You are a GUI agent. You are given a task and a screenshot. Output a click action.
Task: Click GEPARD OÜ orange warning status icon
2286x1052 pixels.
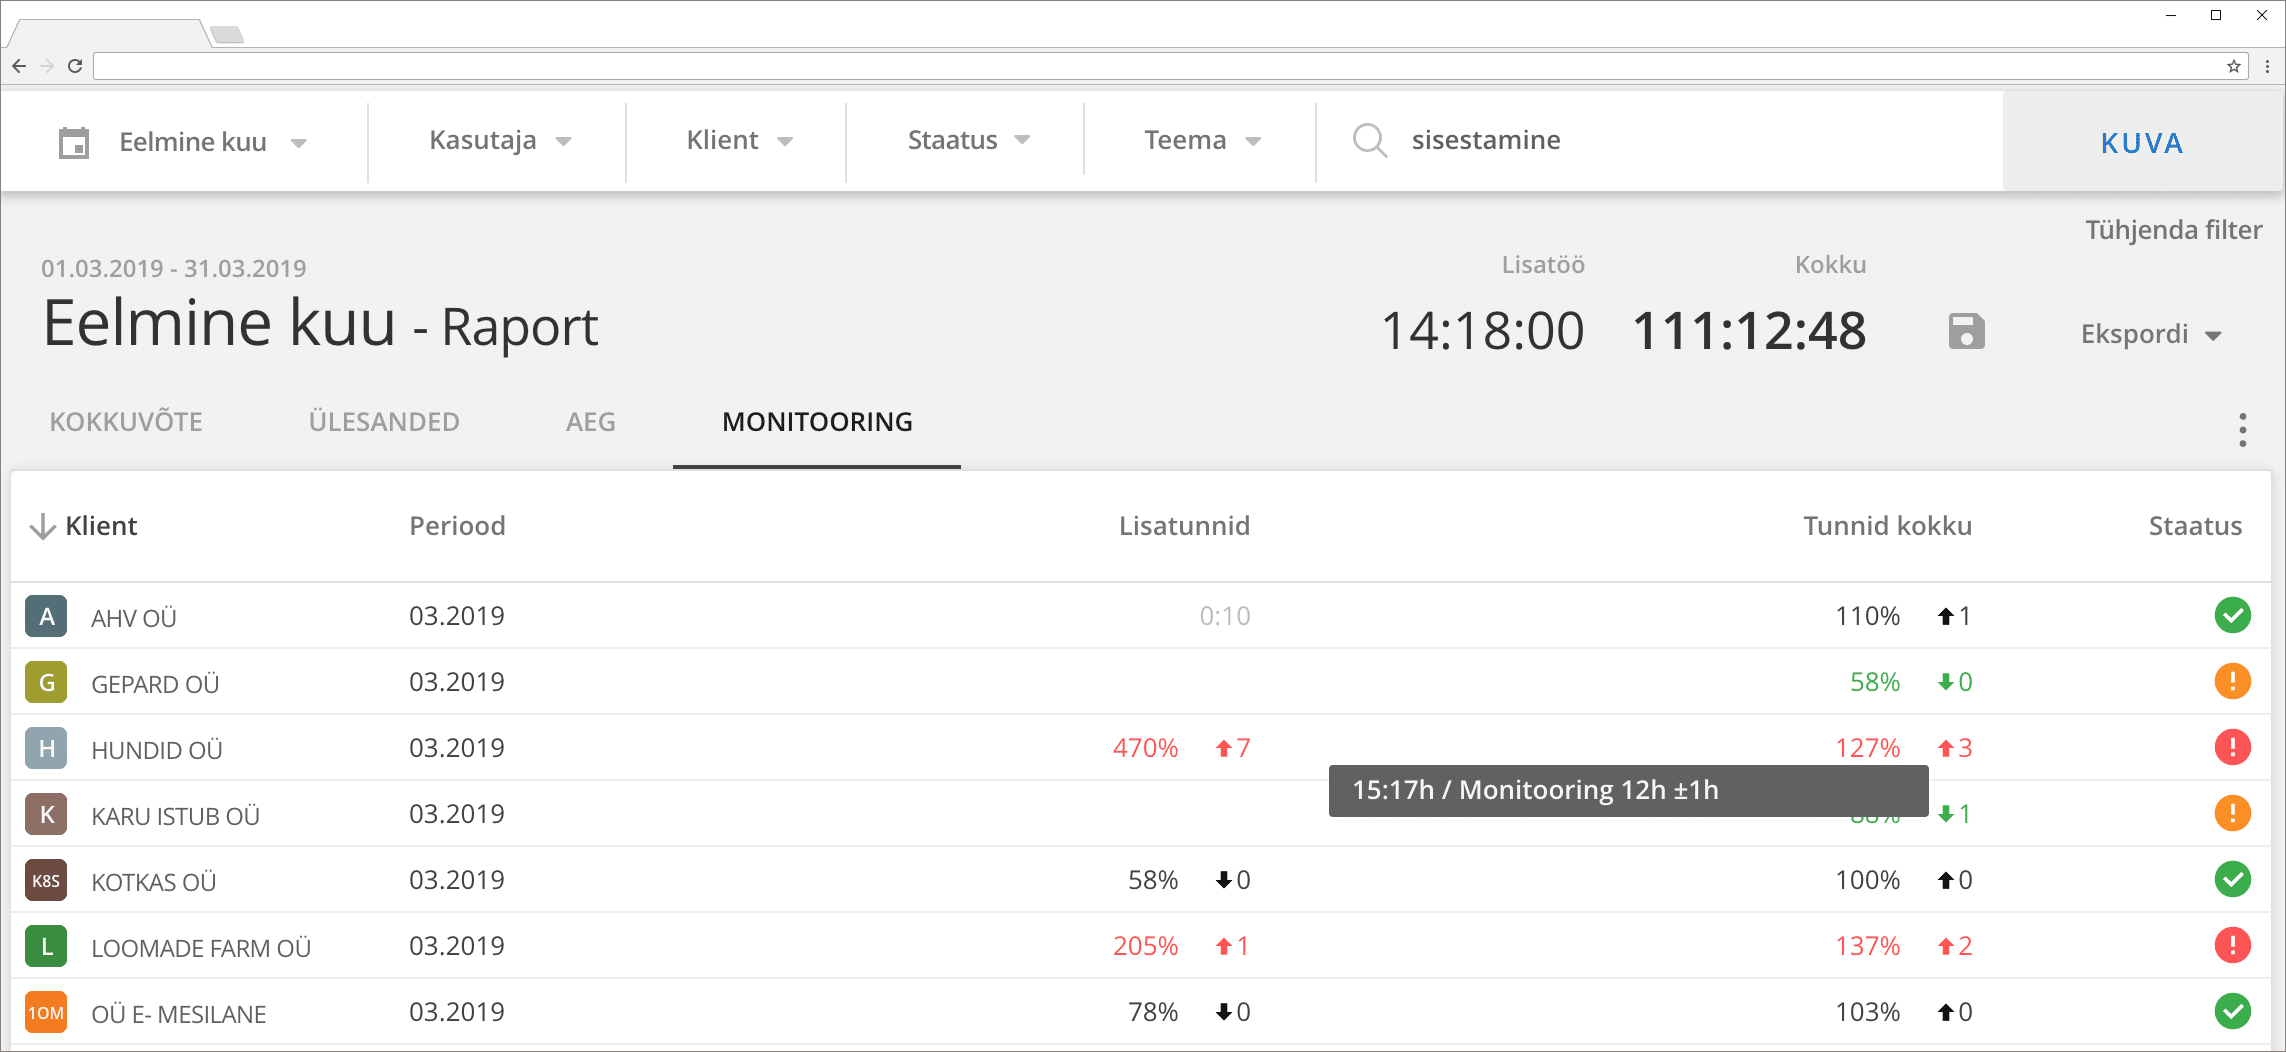tap(2232, 681)
